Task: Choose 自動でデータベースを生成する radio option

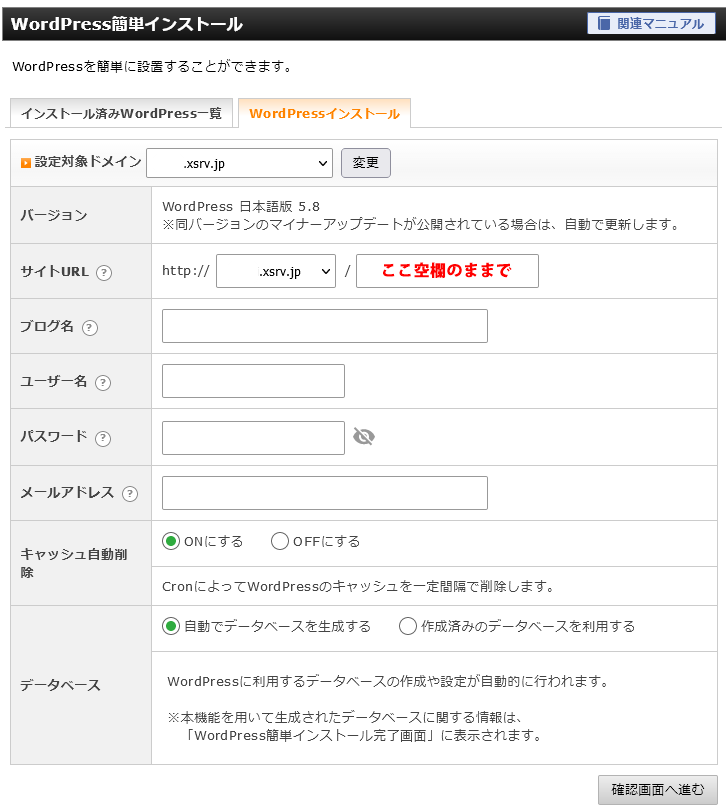Action: (171, 626)
